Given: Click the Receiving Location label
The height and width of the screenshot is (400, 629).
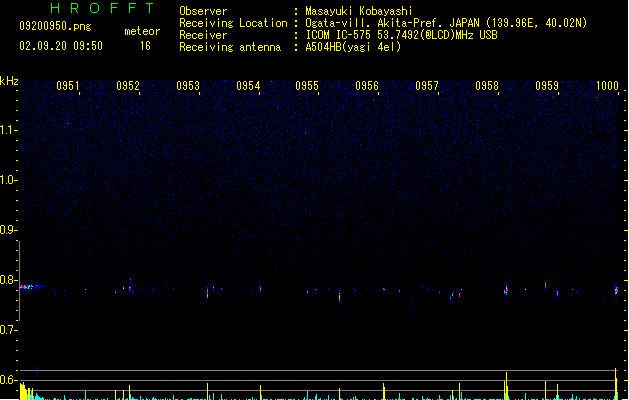Looking at the screenshot, I should (233, 23).
